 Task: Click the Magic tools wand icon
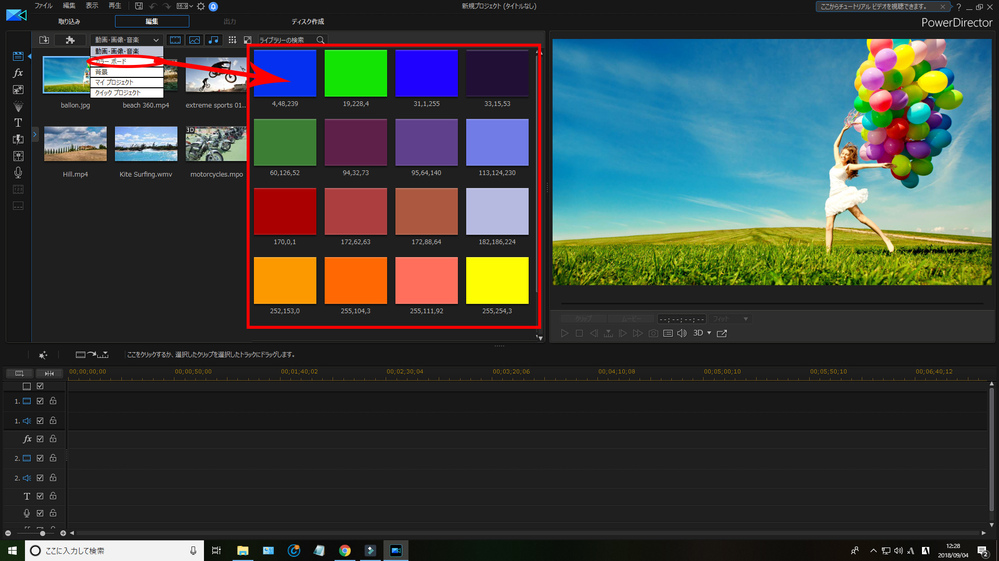(x=43, y=355)
